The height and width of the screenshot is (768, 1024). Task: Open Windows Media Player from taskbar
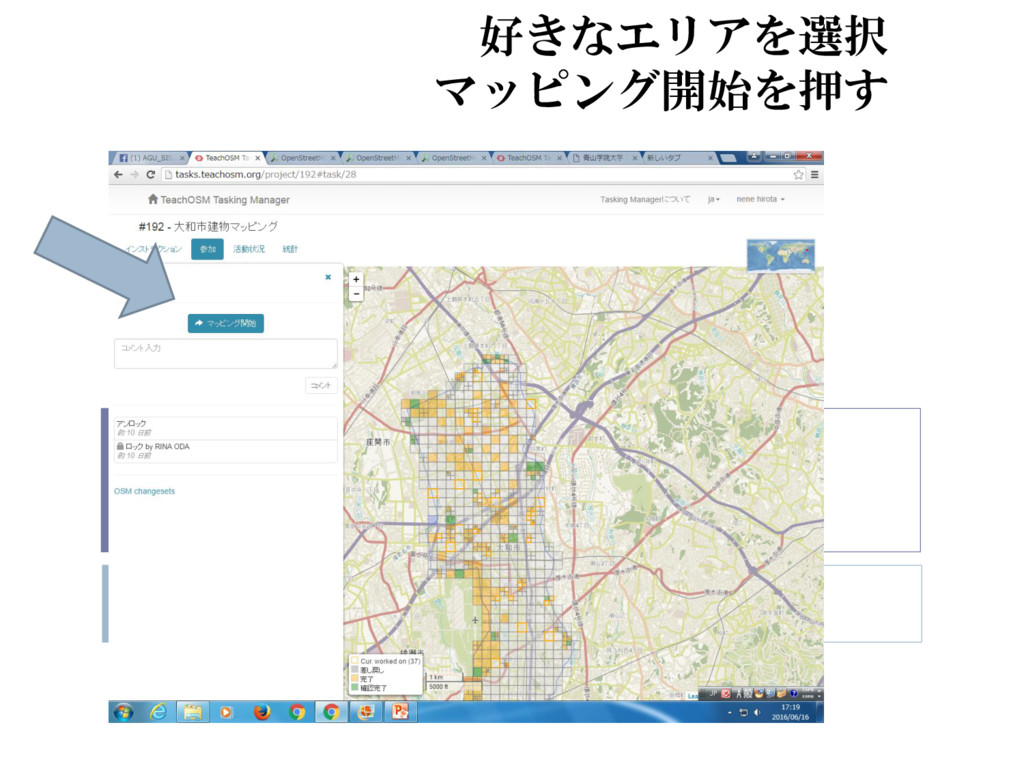tap(226, 712)
